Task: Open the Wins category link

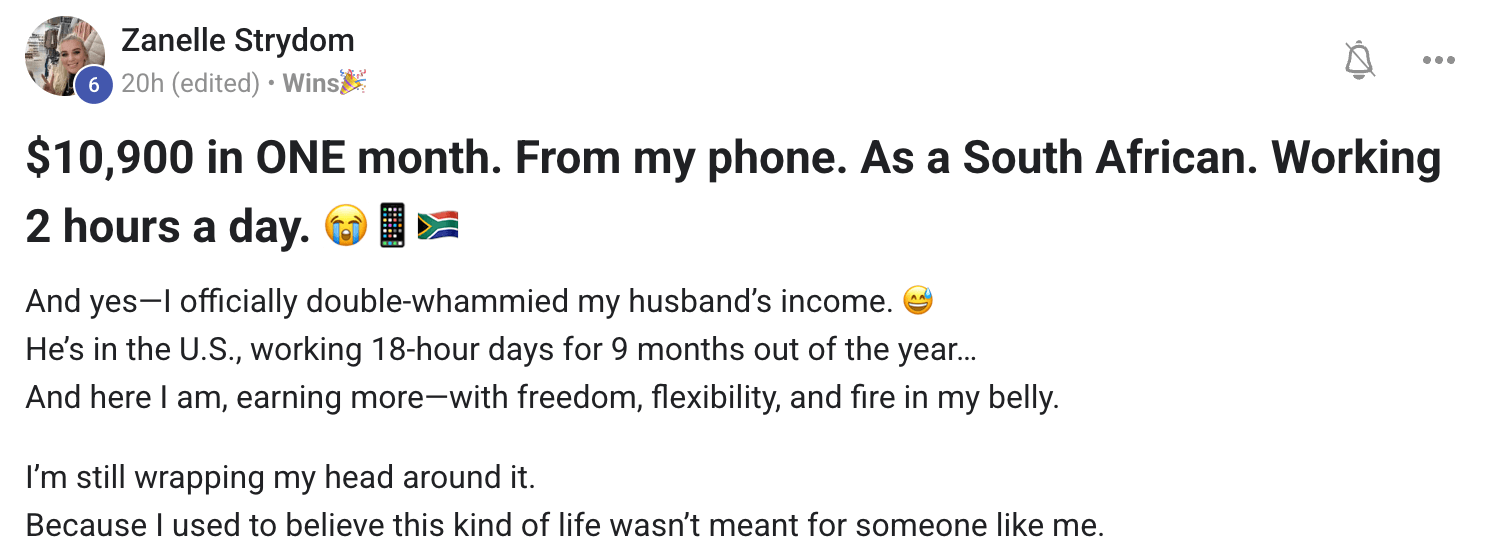Action: pyautogui.click(x=310, y=83)
